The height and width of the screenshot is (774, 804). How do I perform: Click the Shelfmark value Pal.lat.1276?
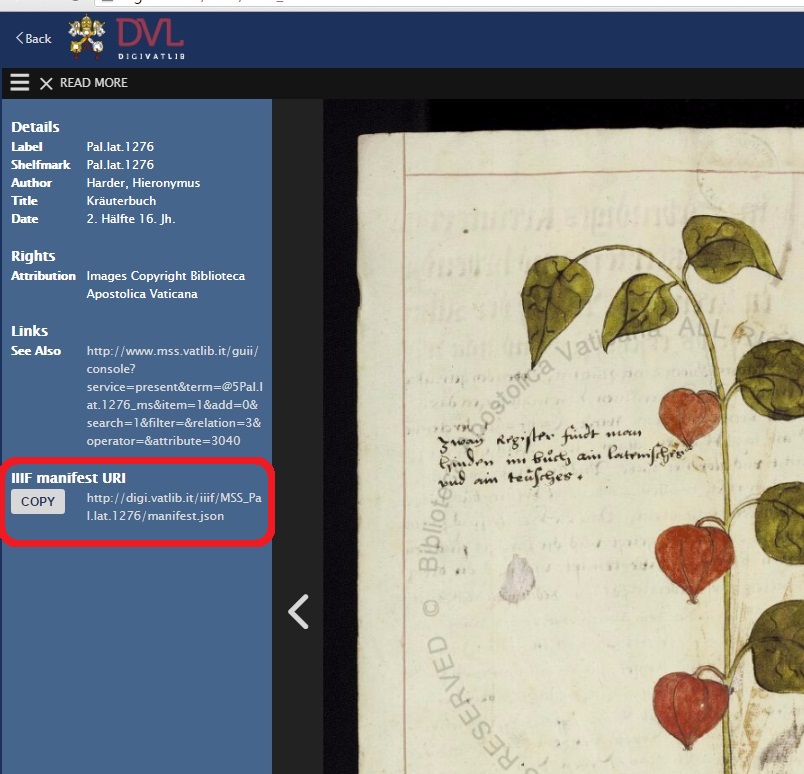[120, 165]
